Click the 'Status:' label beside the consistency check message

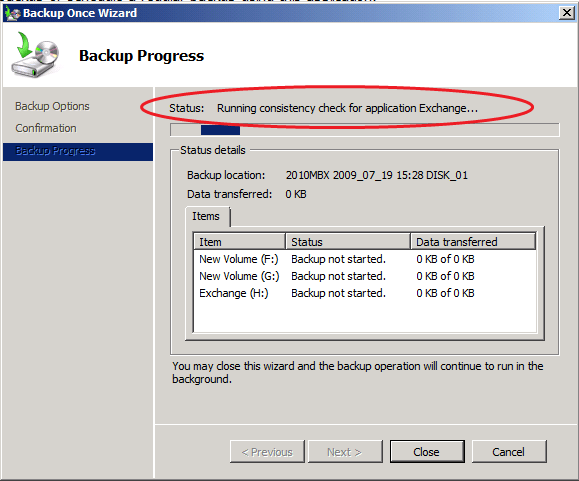186,108
